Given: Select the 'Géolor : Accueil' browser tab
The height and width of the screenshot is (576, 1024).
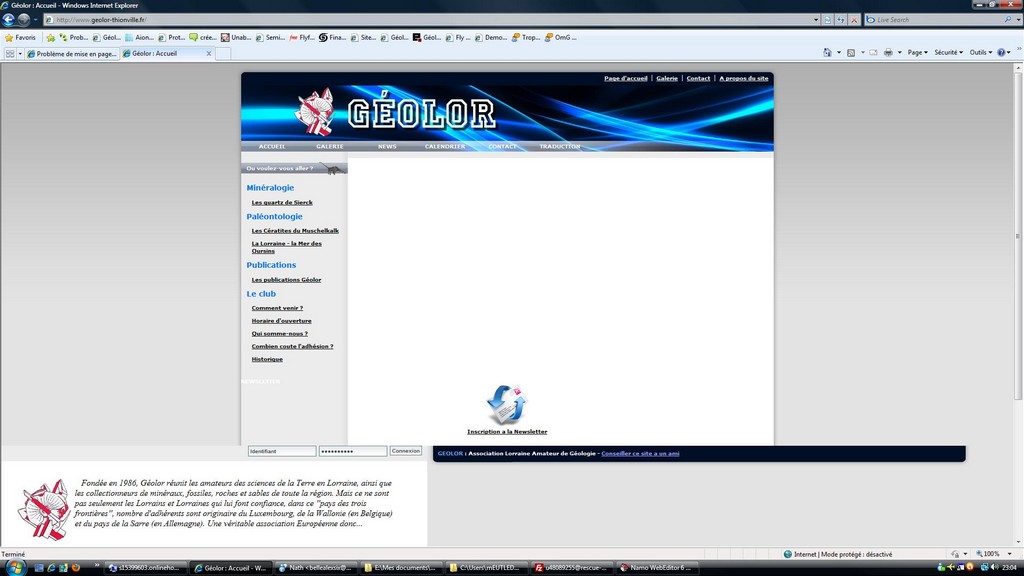Looking at the screenshot, I should [167, 54].
